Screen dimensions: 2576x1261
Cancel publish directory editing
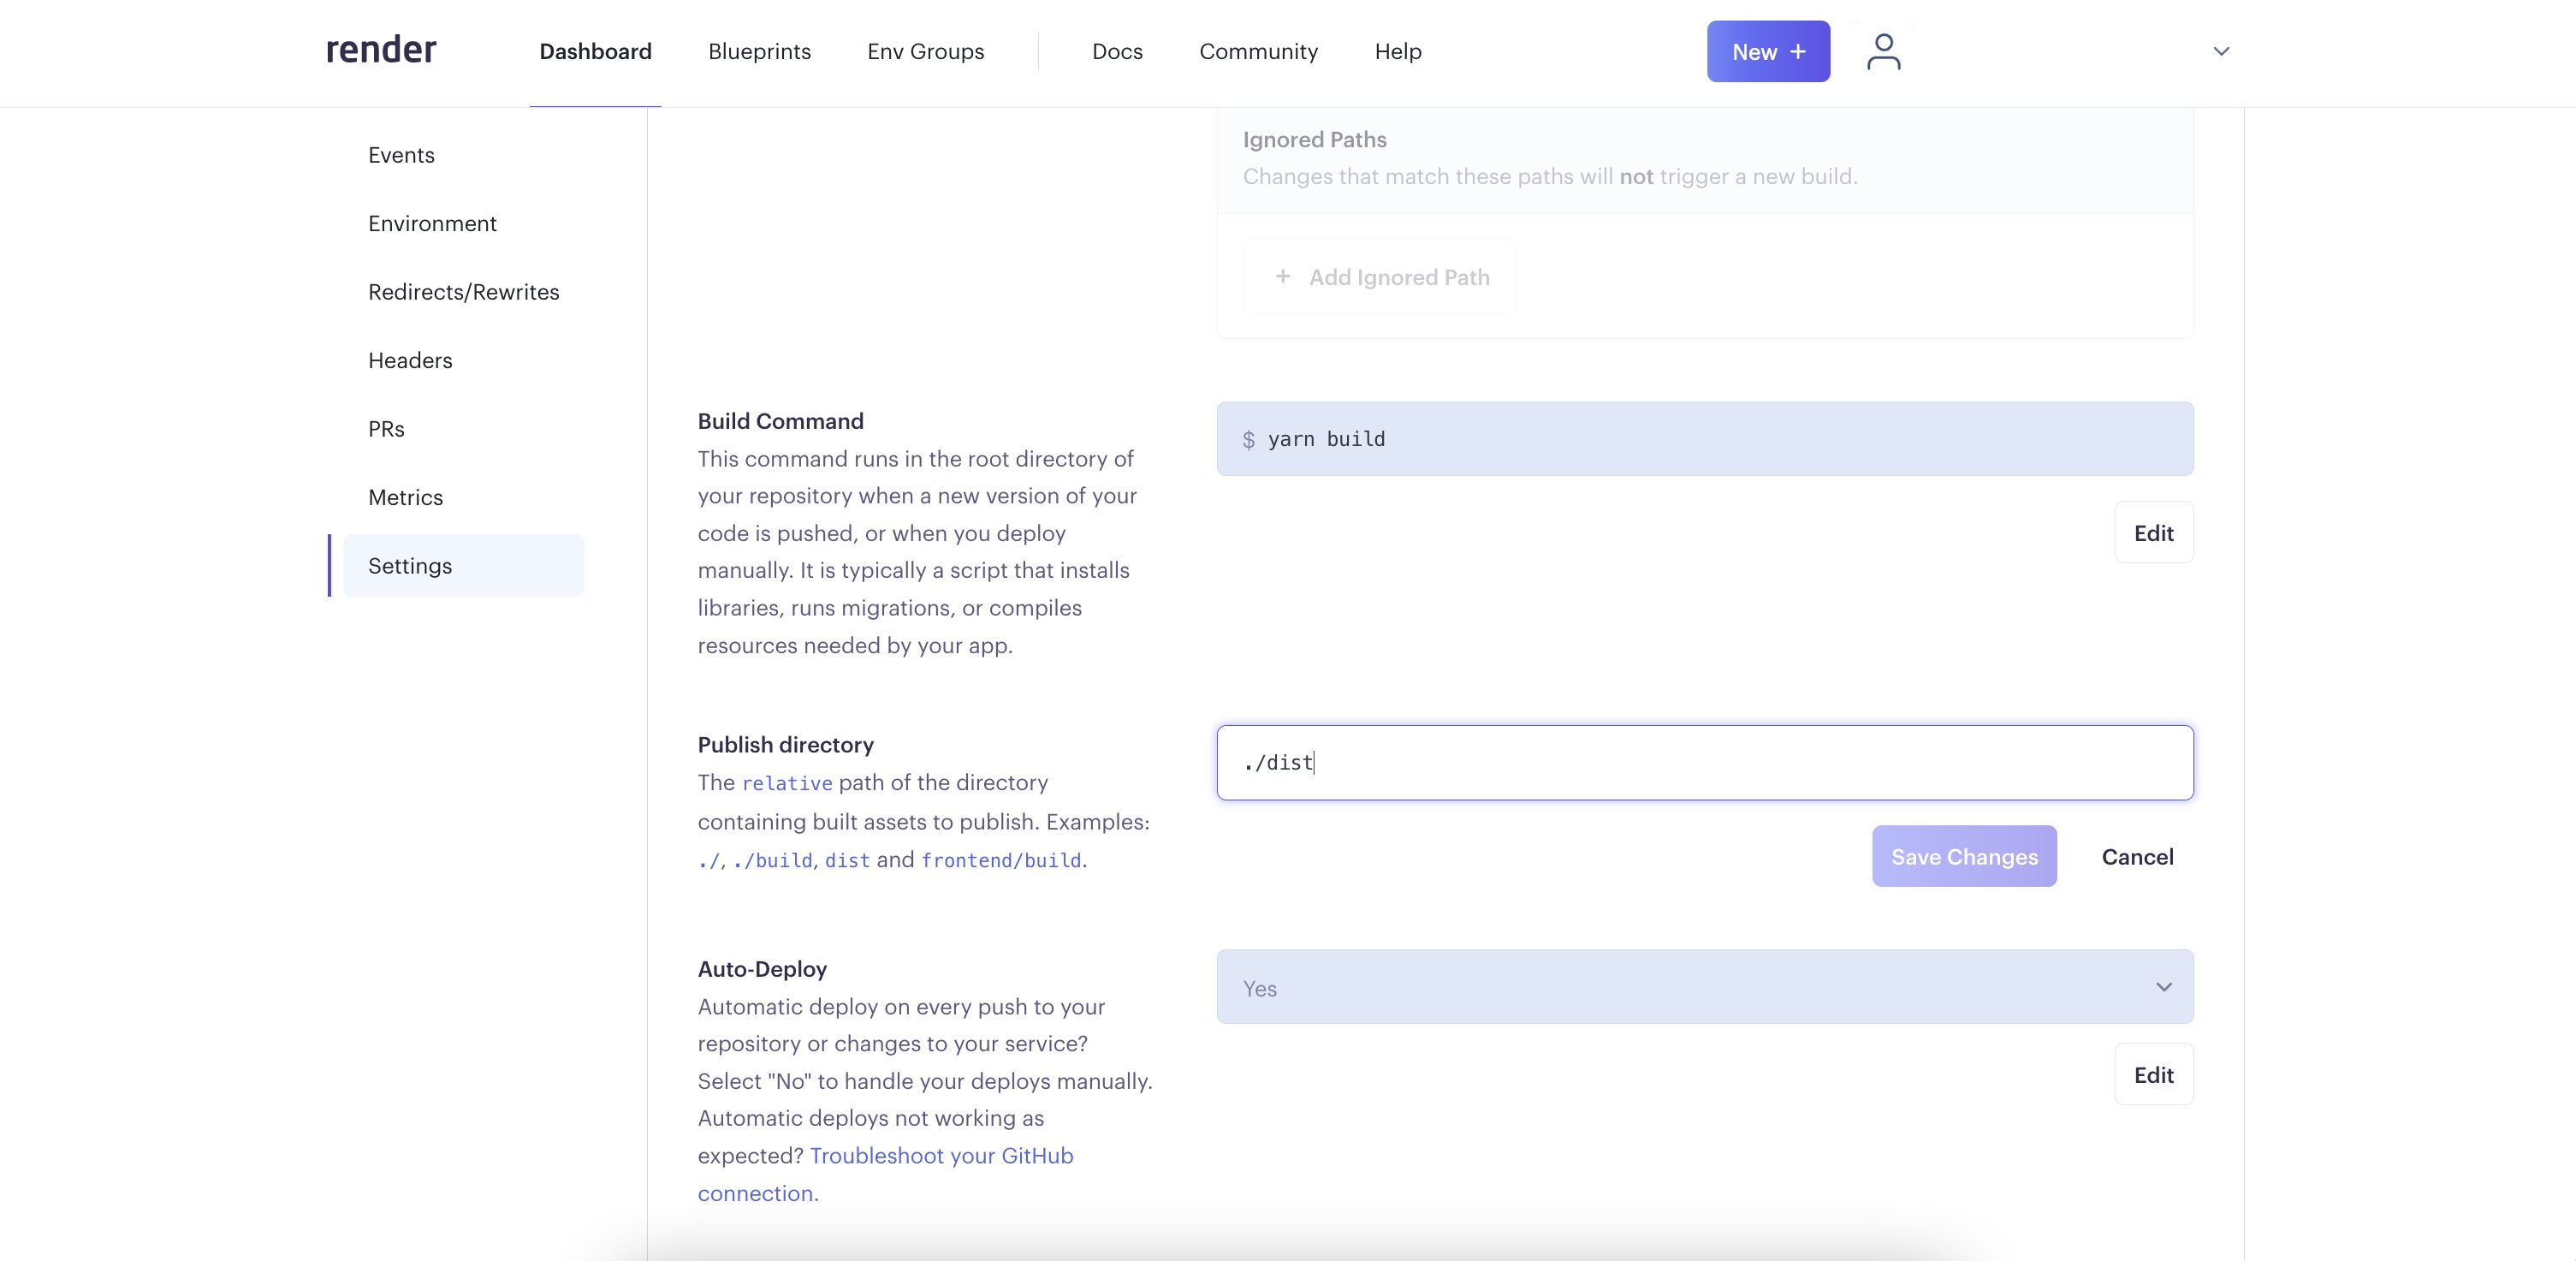2137,857
